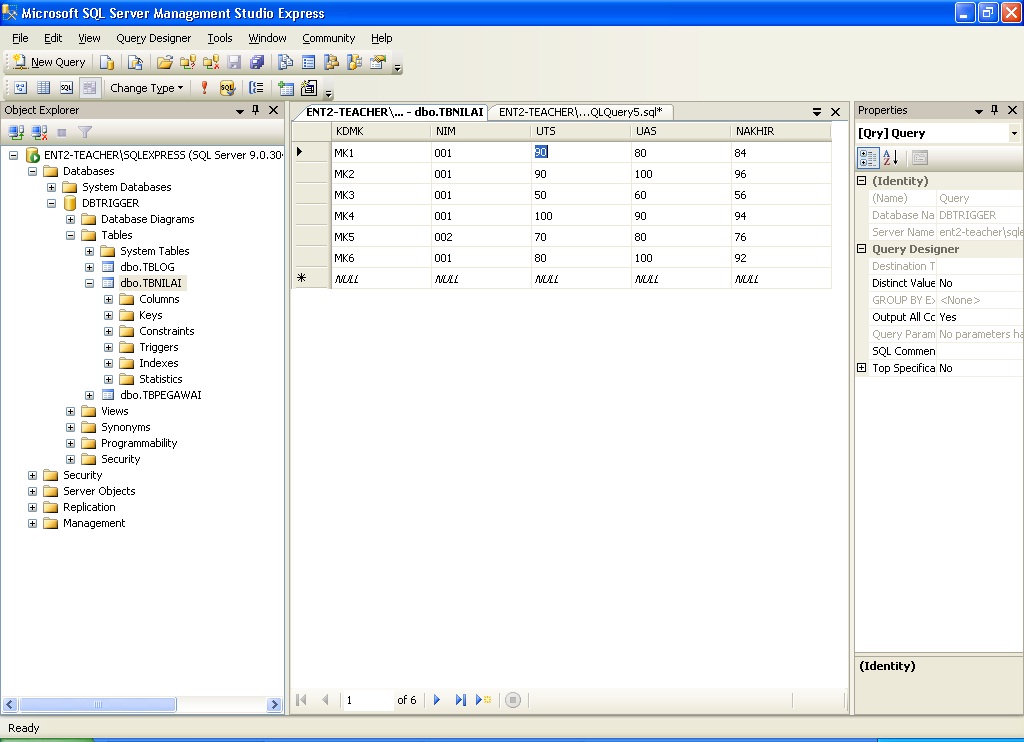Click the New Query toolbar button
The width and height of the screenshot is (1024, 742).
pos(48,62)
